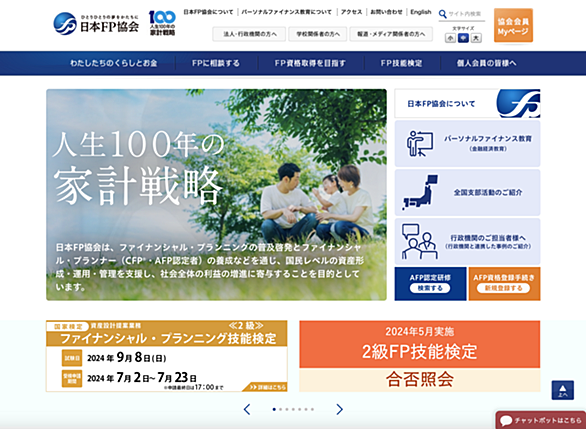Viewport: 586px width, 429px height.
Task: Click 新規登録する under AFP資格登録手続き
Action: (503, 288)
